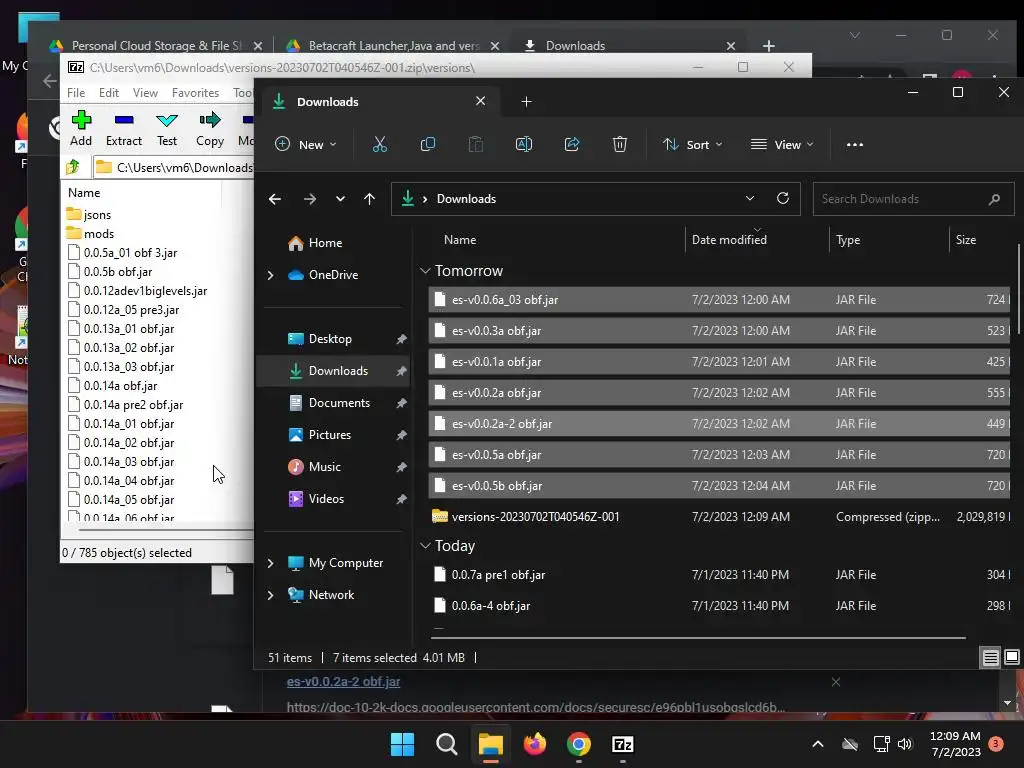Screen dimensions: 1024x768
Task: Select es-v0.0.6a_03 obf.jar file
Action: click(x=719, y=300)
